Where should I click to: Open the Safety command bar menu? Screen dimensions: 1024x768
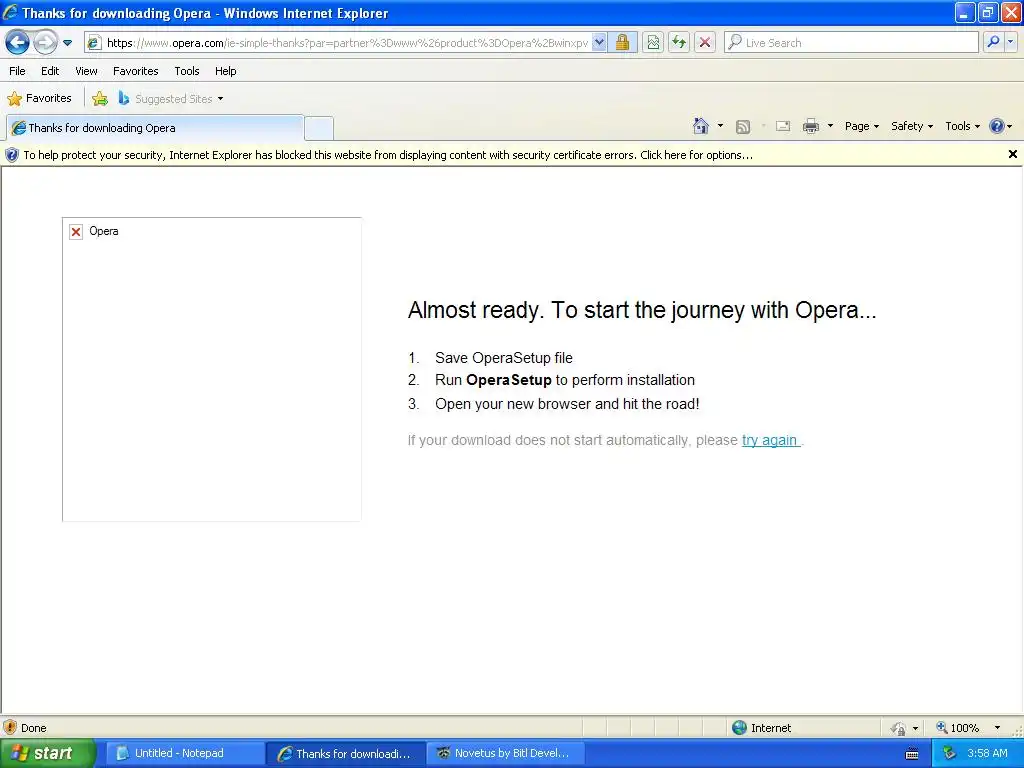tap(912, 126)
